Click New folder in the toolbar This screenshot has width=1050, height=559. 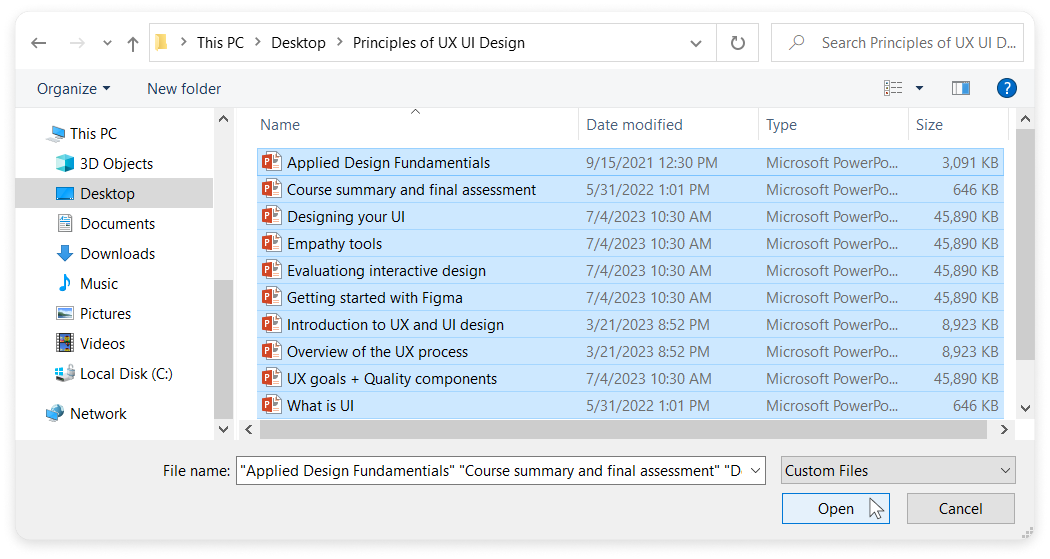[x=184, y=89]
